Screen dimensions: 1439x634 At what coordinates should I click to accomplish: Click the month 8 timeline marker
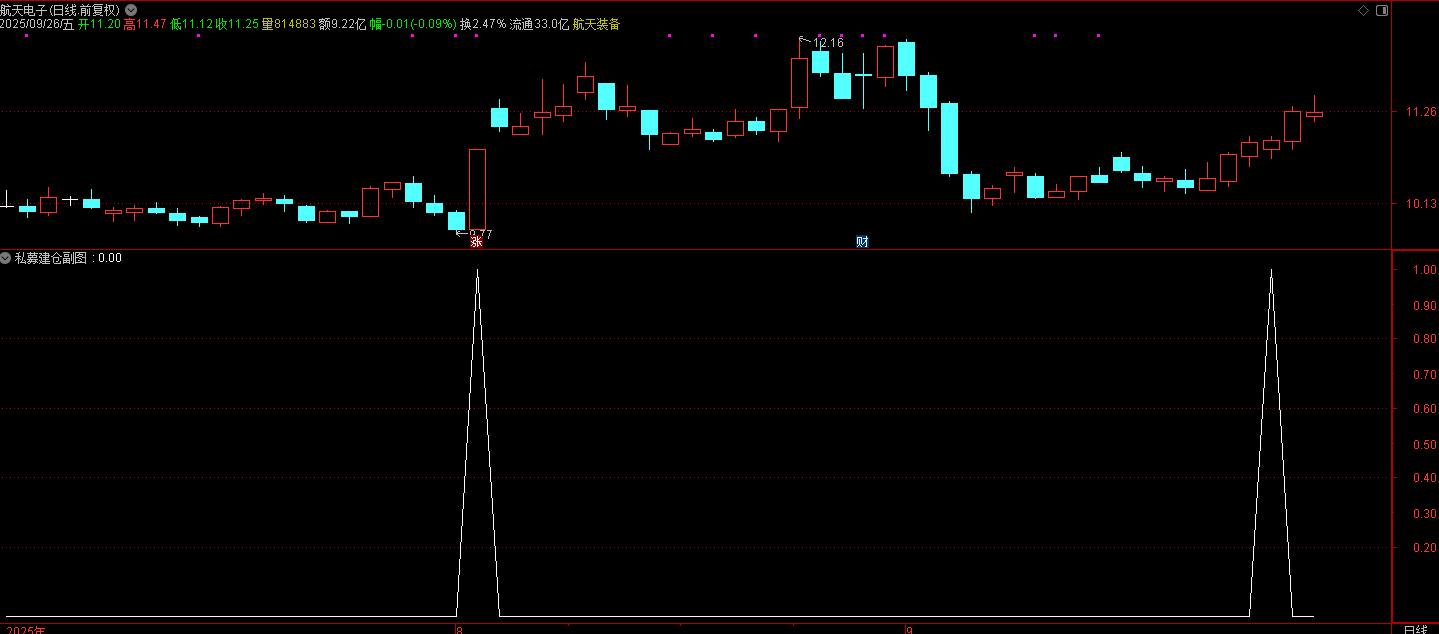point(459,630)
